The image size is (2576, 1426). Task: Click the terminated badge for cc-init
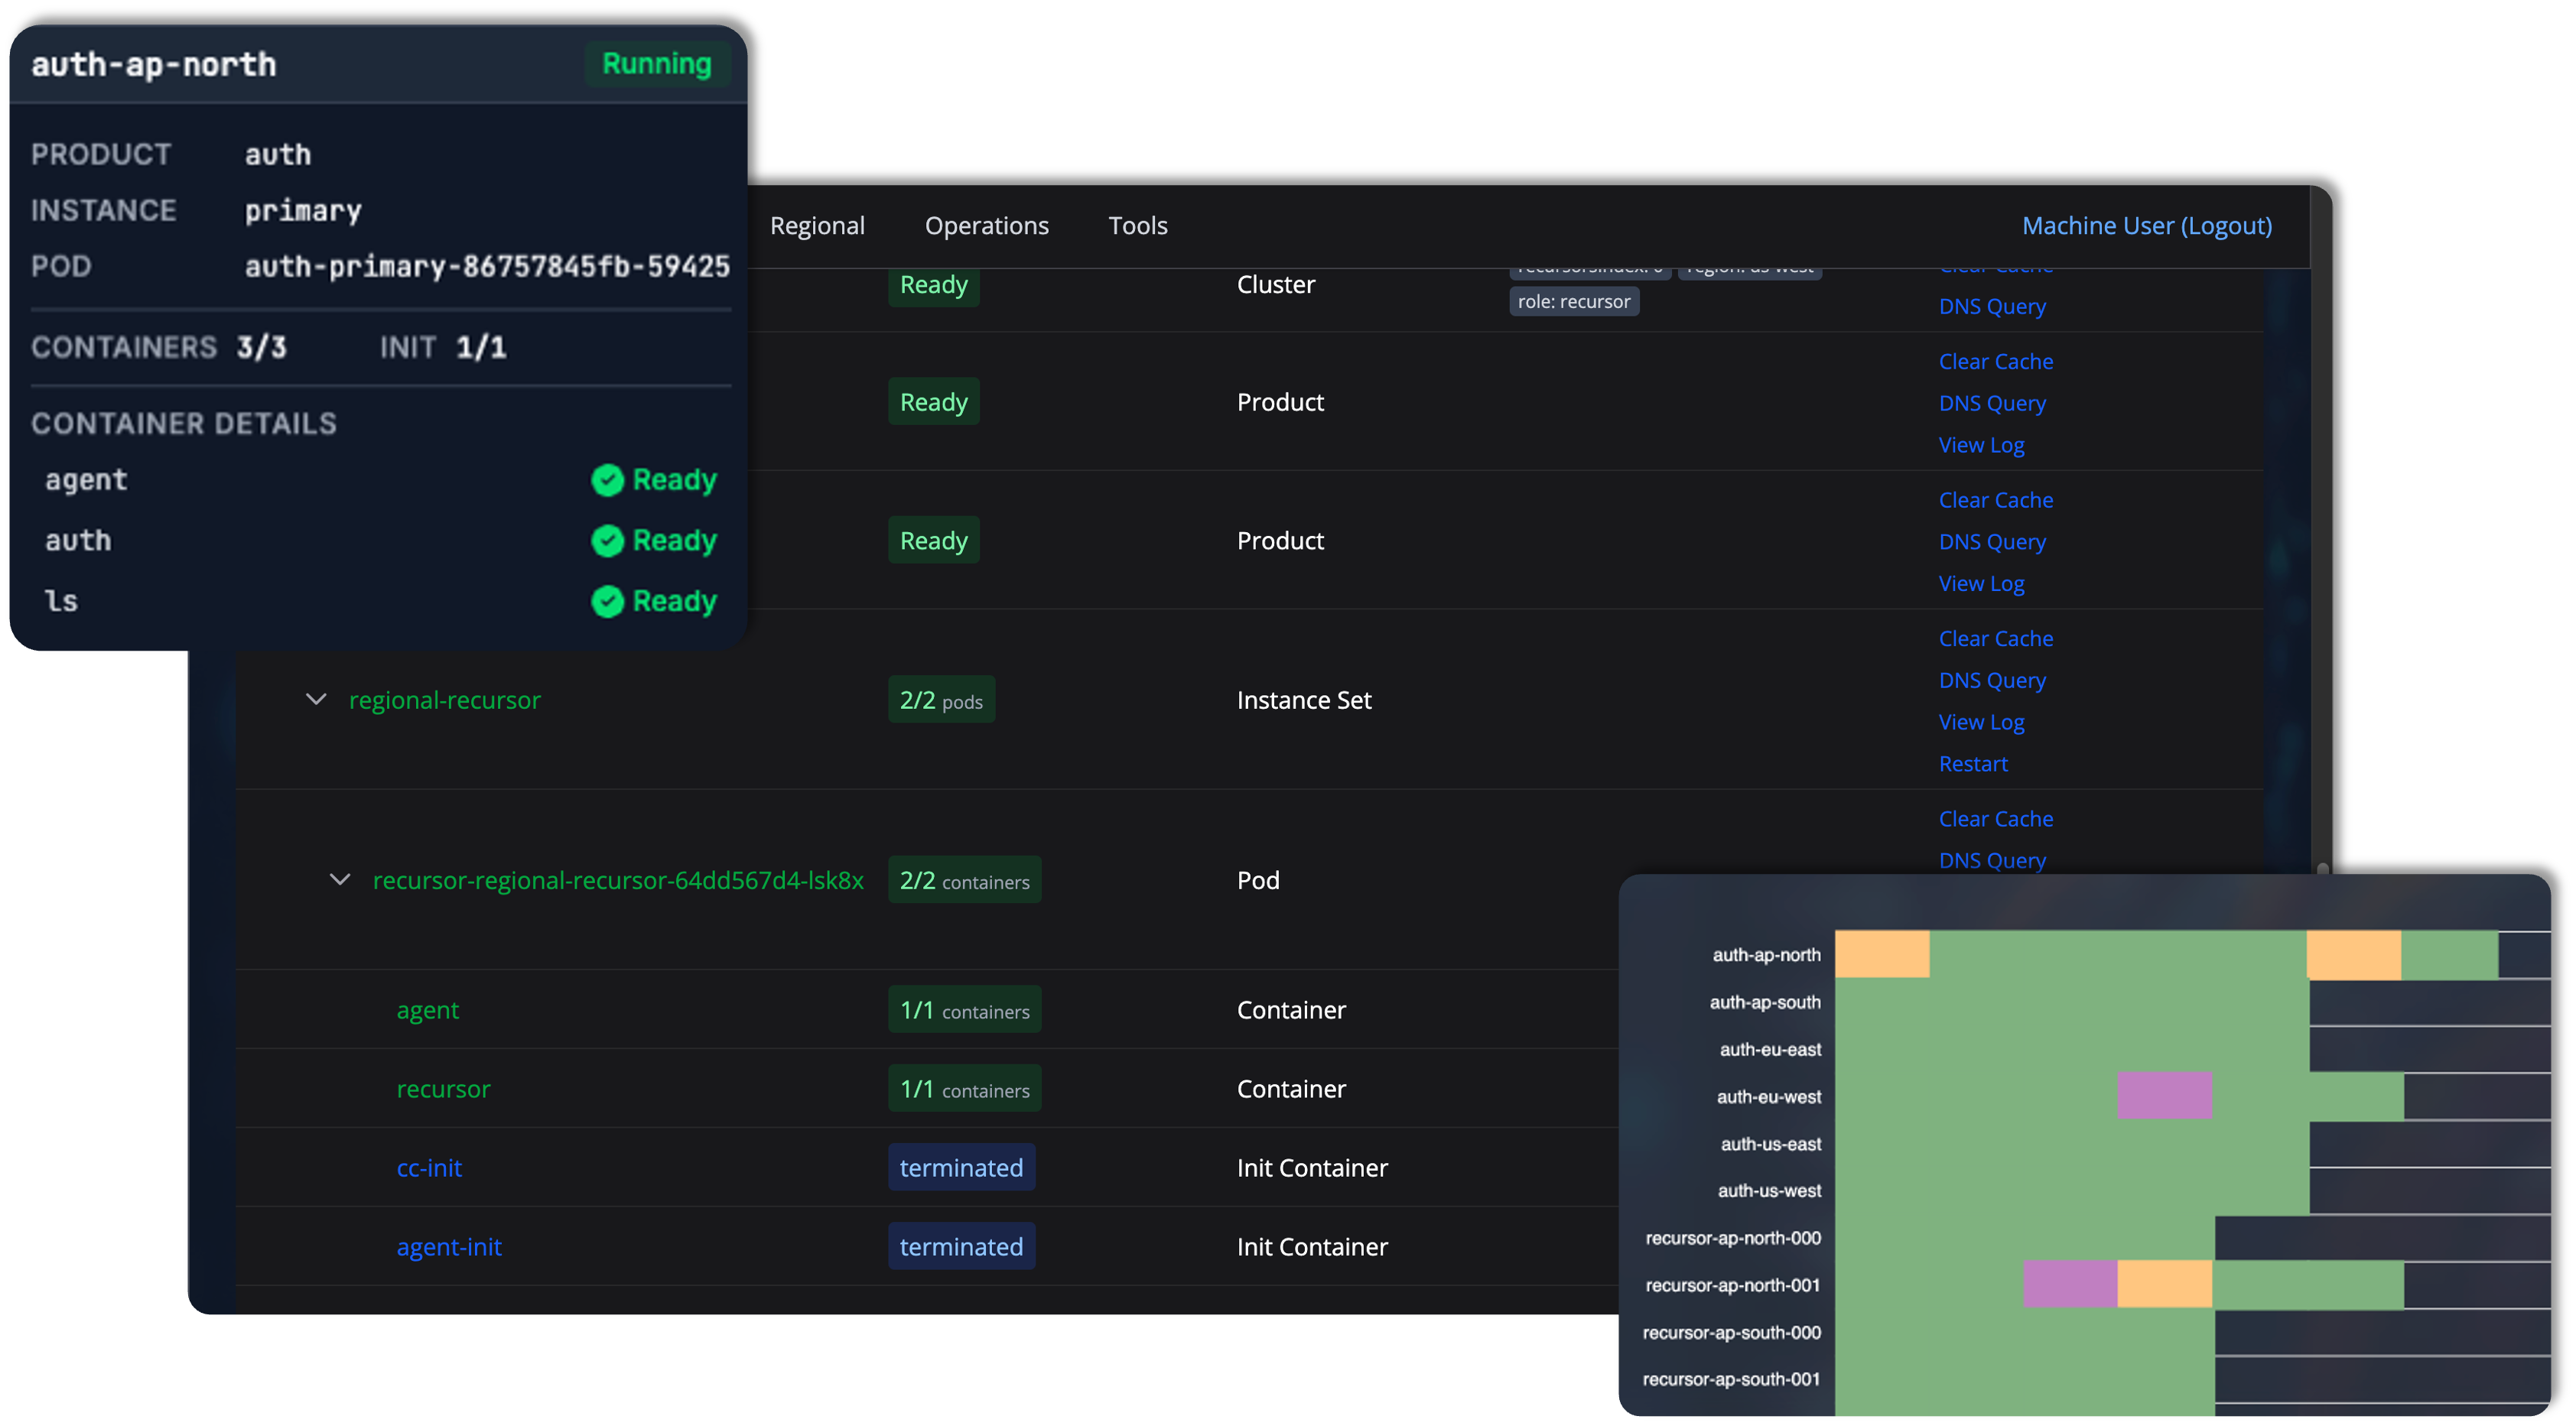tap(961, 1167)
